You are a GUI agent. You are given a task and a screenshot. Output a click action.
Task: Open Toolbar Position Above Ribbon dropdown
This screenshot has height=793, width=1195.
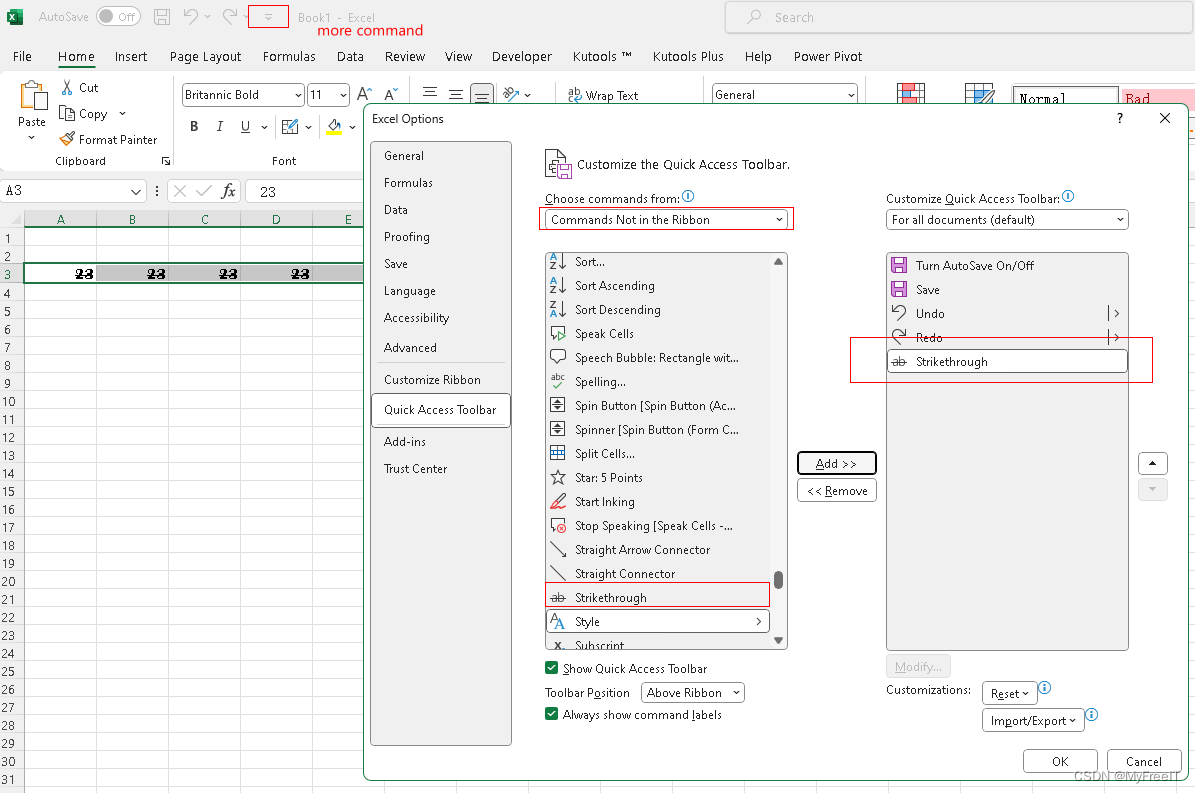click(693, 692)
